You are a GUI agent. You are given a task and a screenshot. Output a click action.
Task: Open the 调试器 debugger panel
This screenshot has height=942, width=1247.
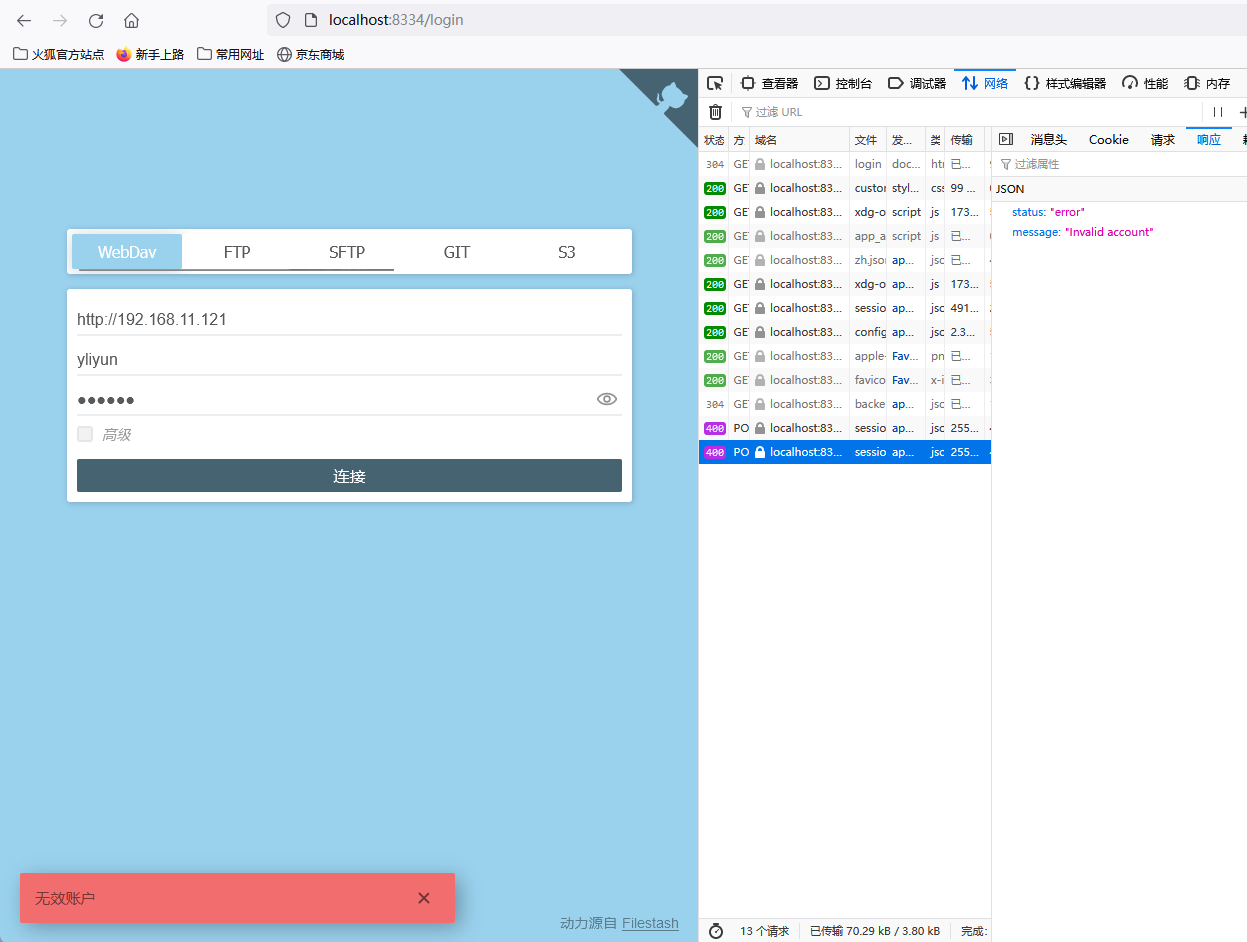tap(917, 83)
